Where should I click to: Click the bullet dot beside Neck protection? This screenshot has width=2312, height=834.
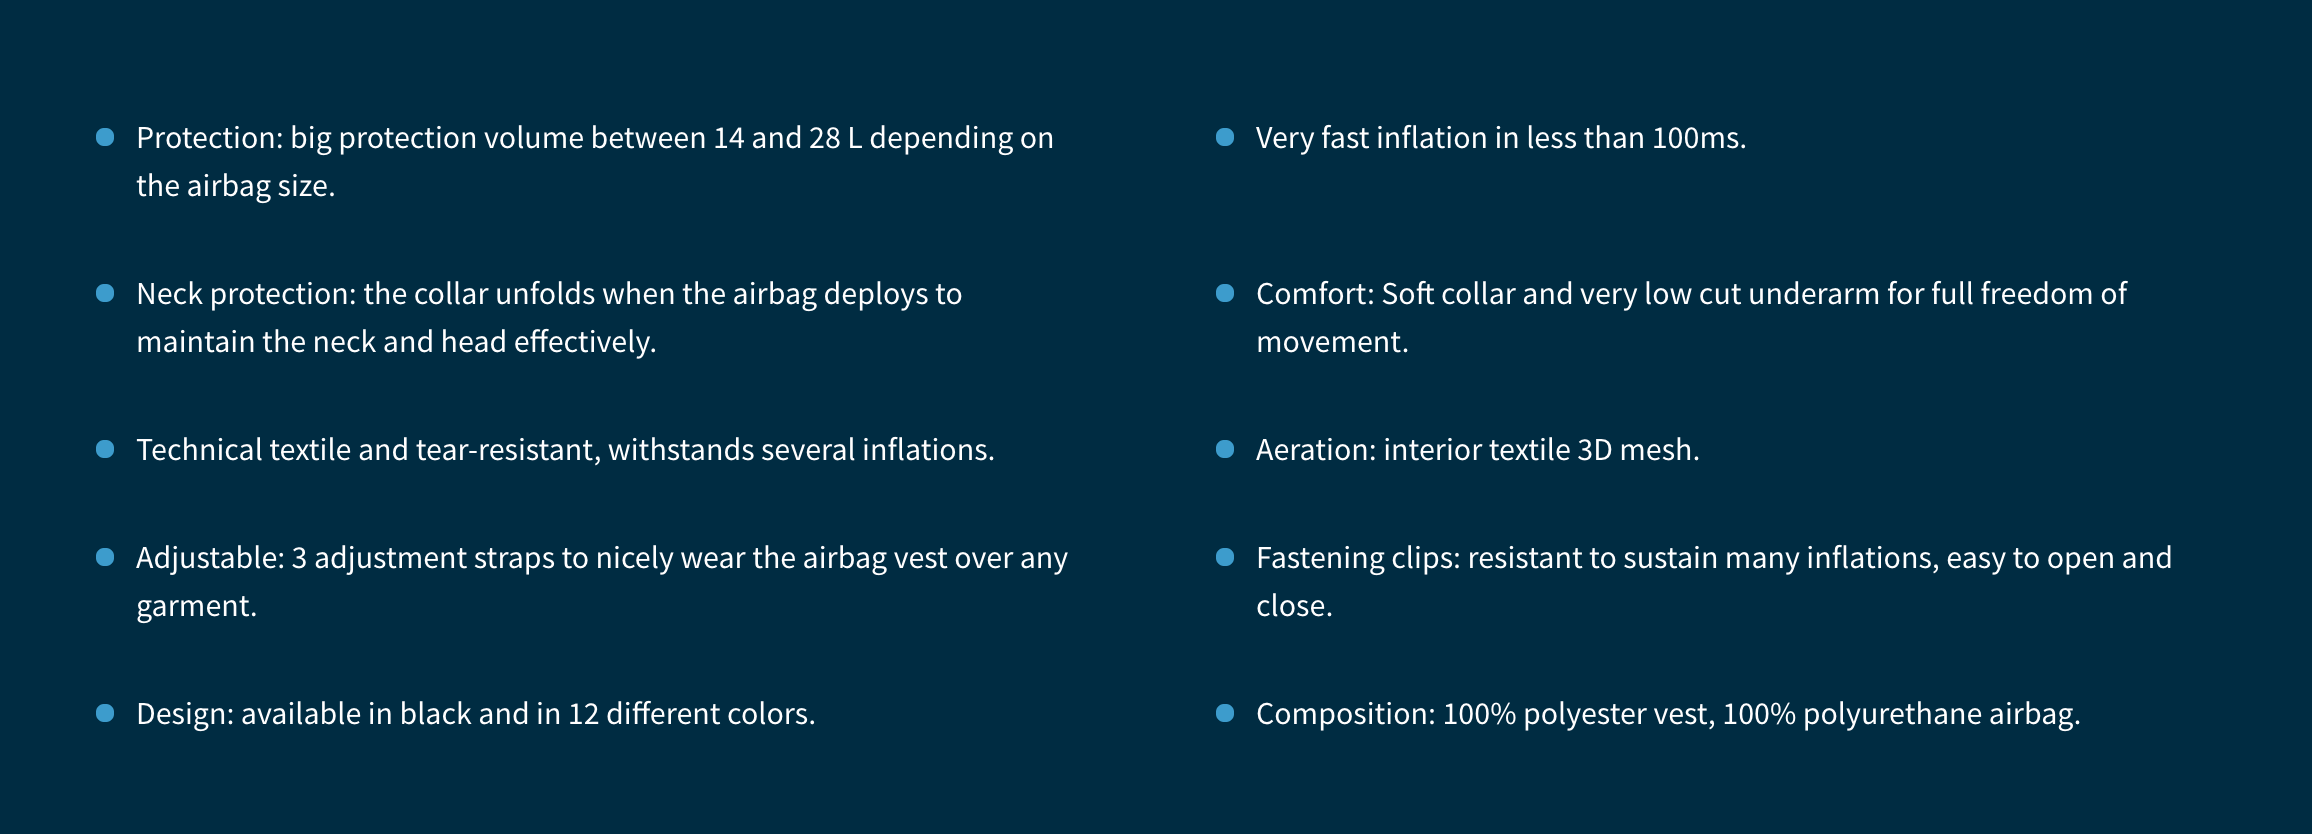[x=105, y=293]
